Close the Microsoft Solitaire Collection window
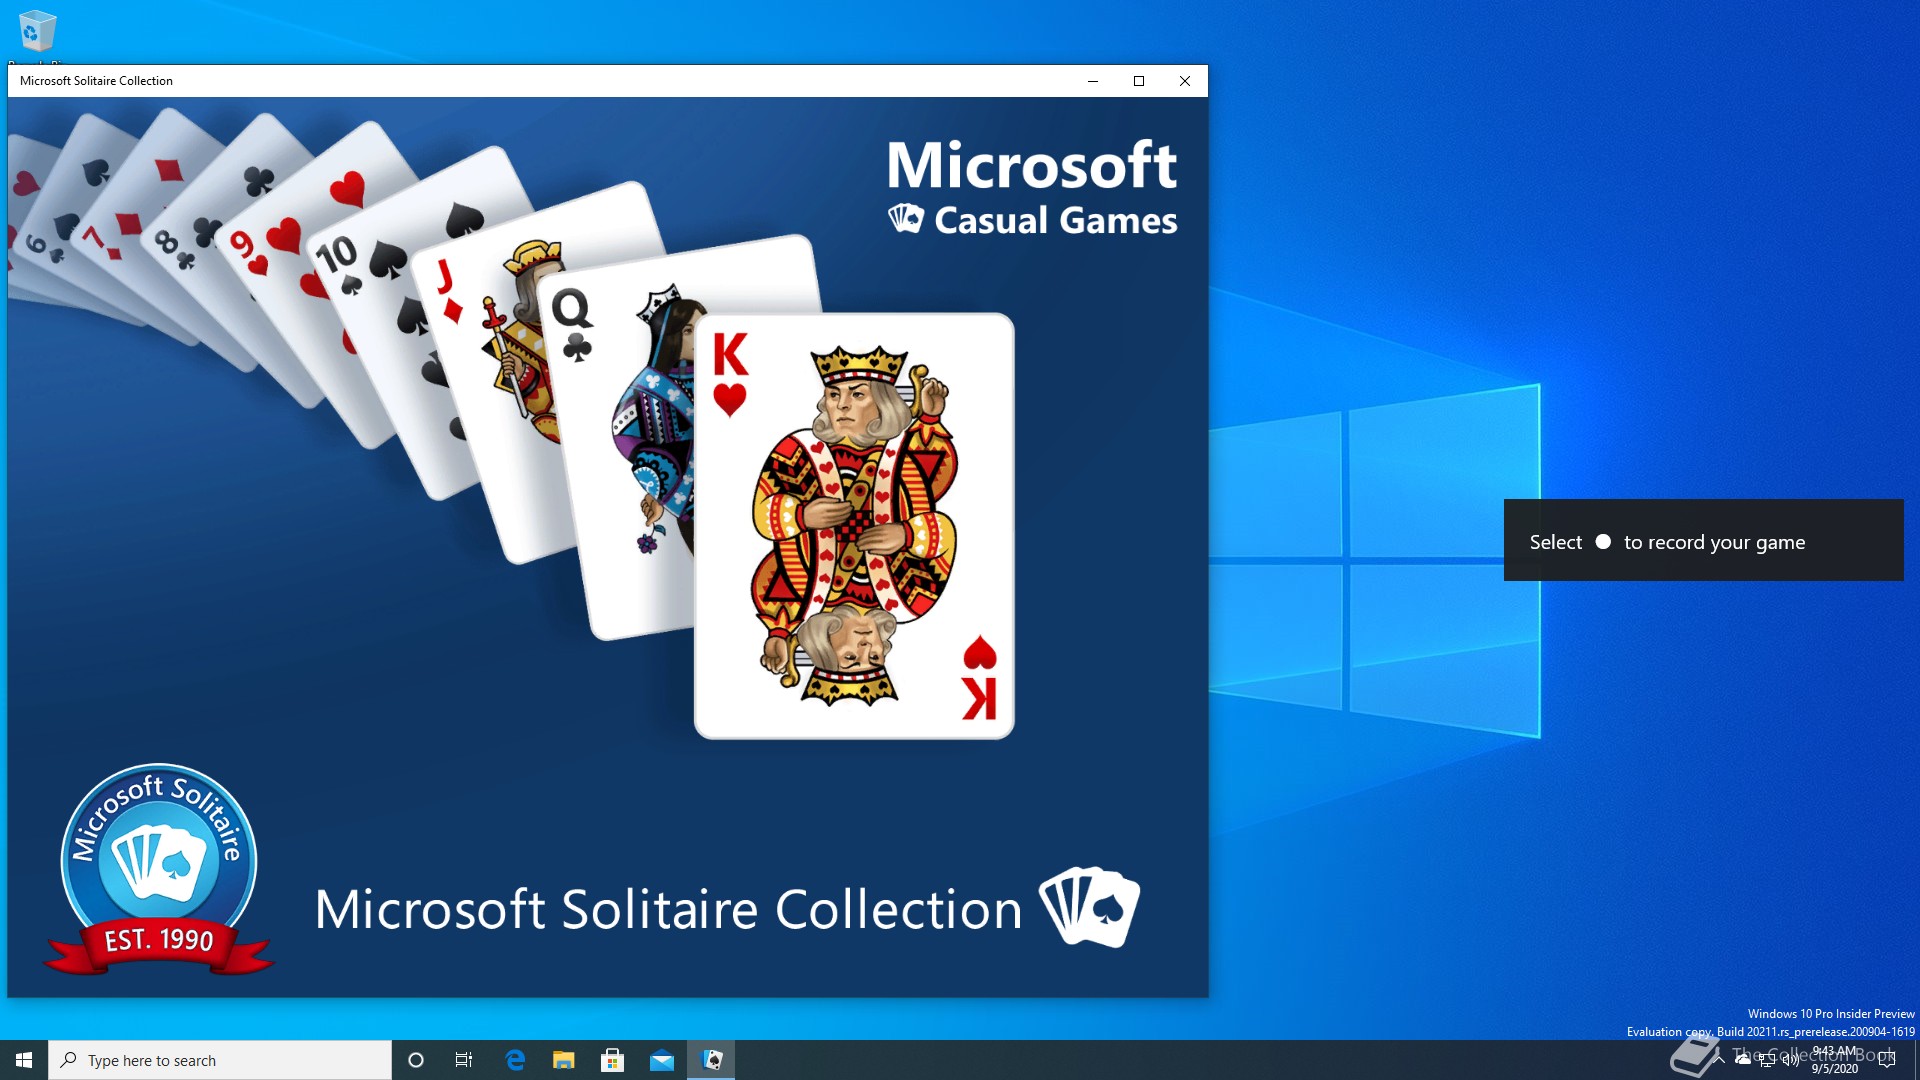This screenshot has width=1920, height=1080. coord(1185,81)
